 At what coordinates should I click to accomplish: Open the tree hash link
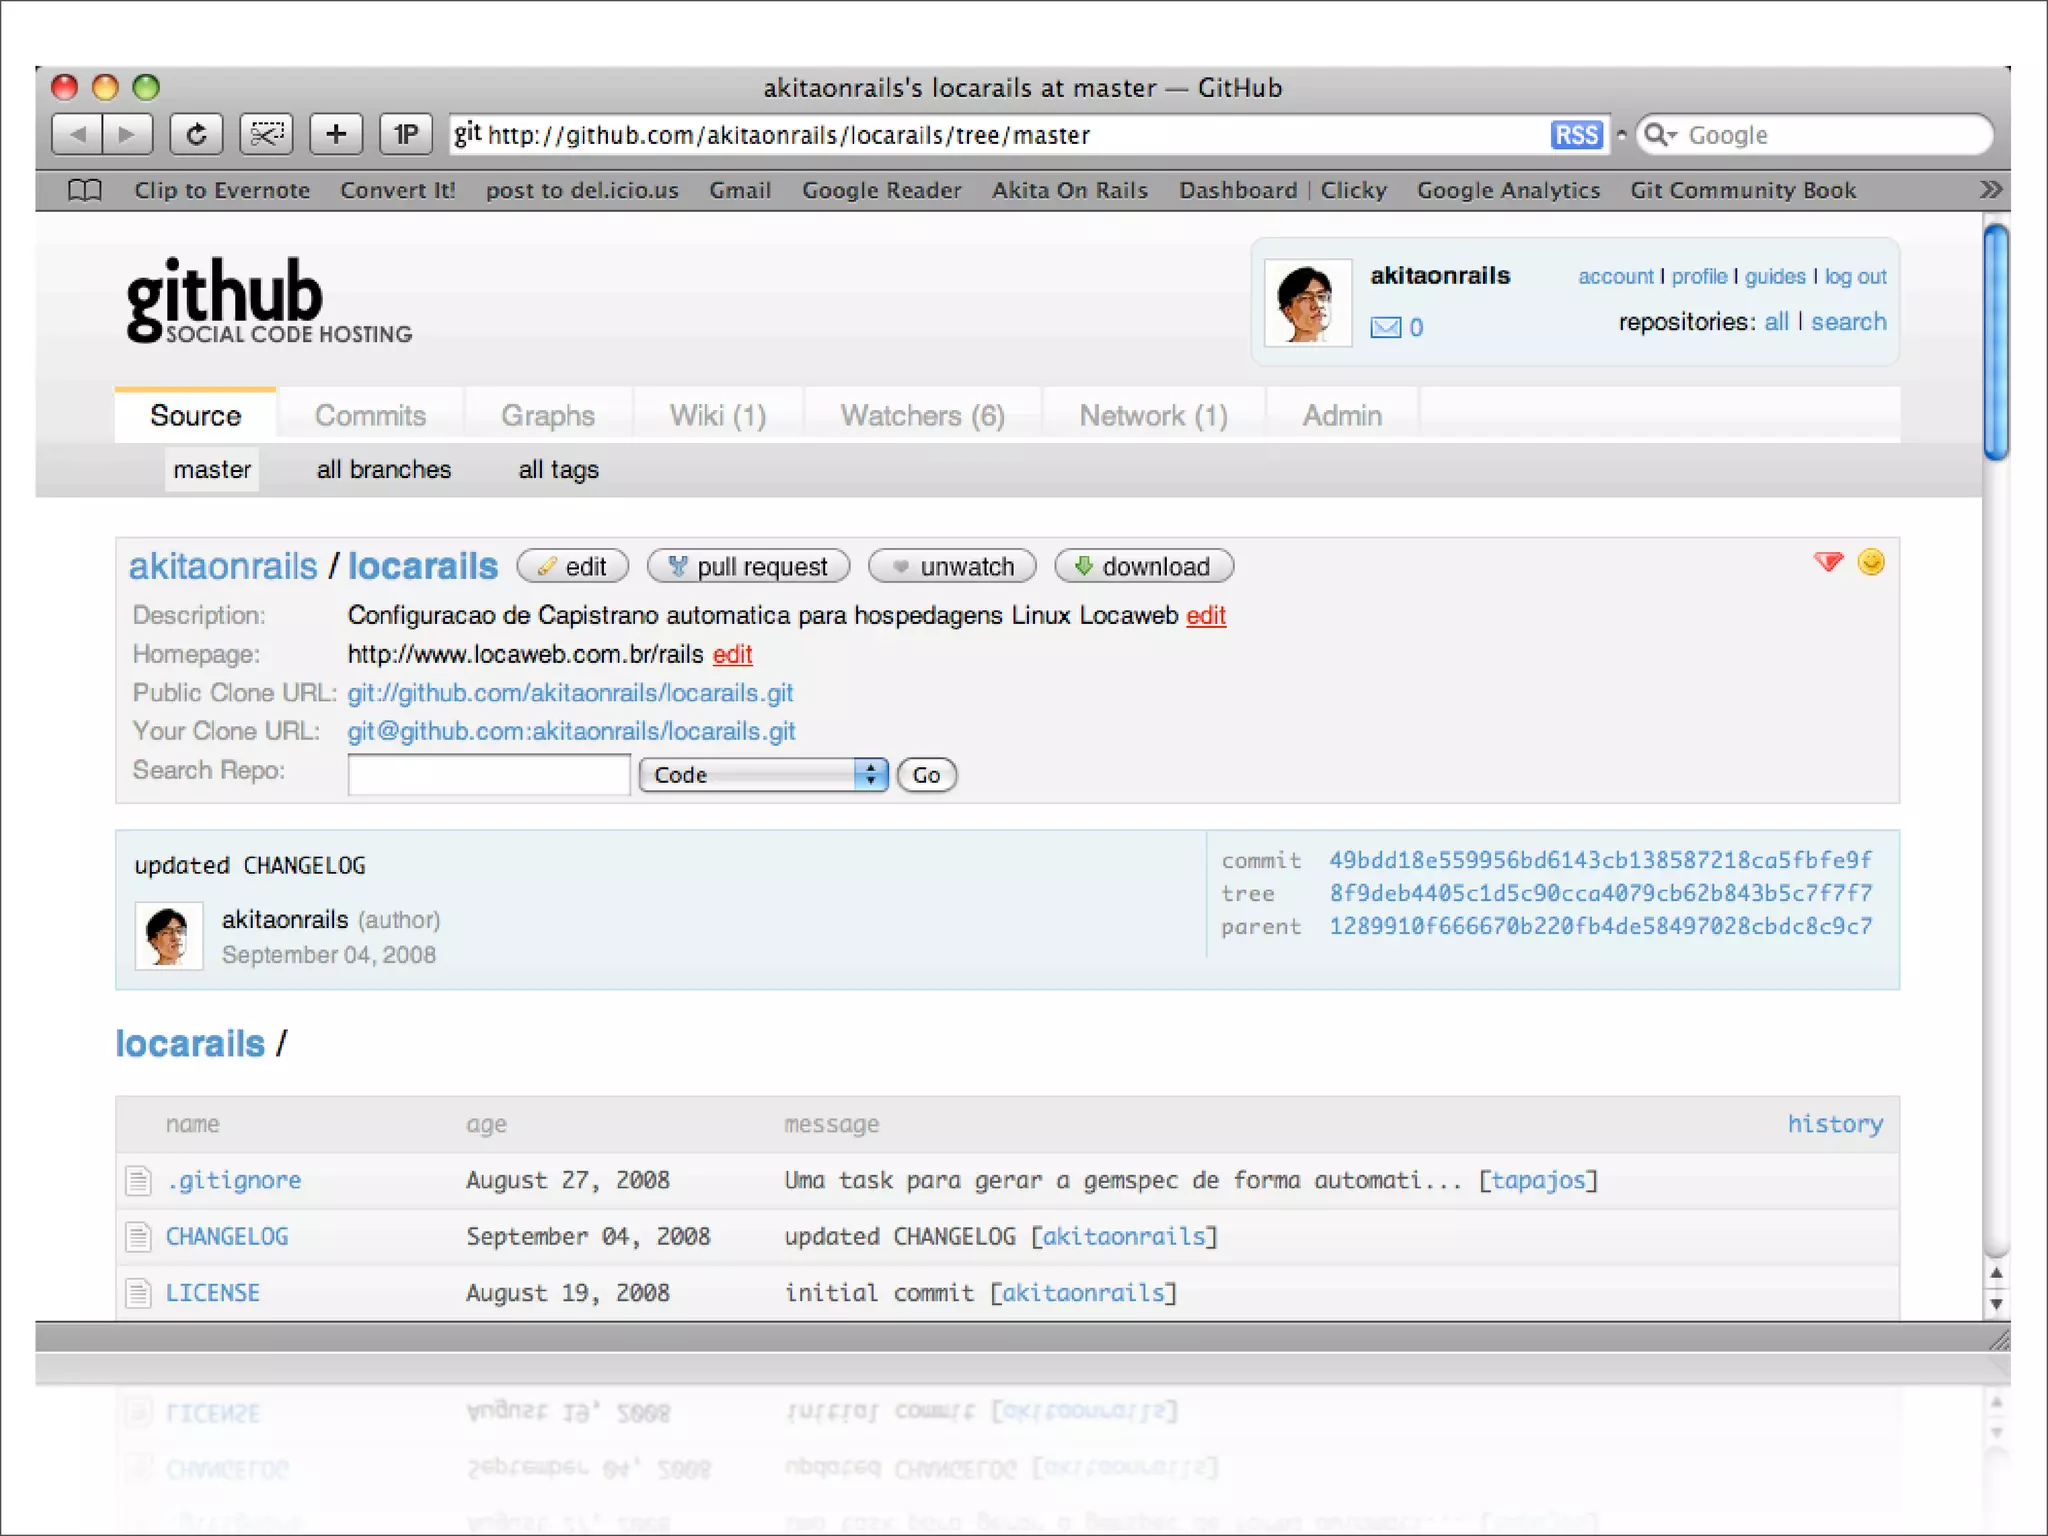click(1601, 894)
